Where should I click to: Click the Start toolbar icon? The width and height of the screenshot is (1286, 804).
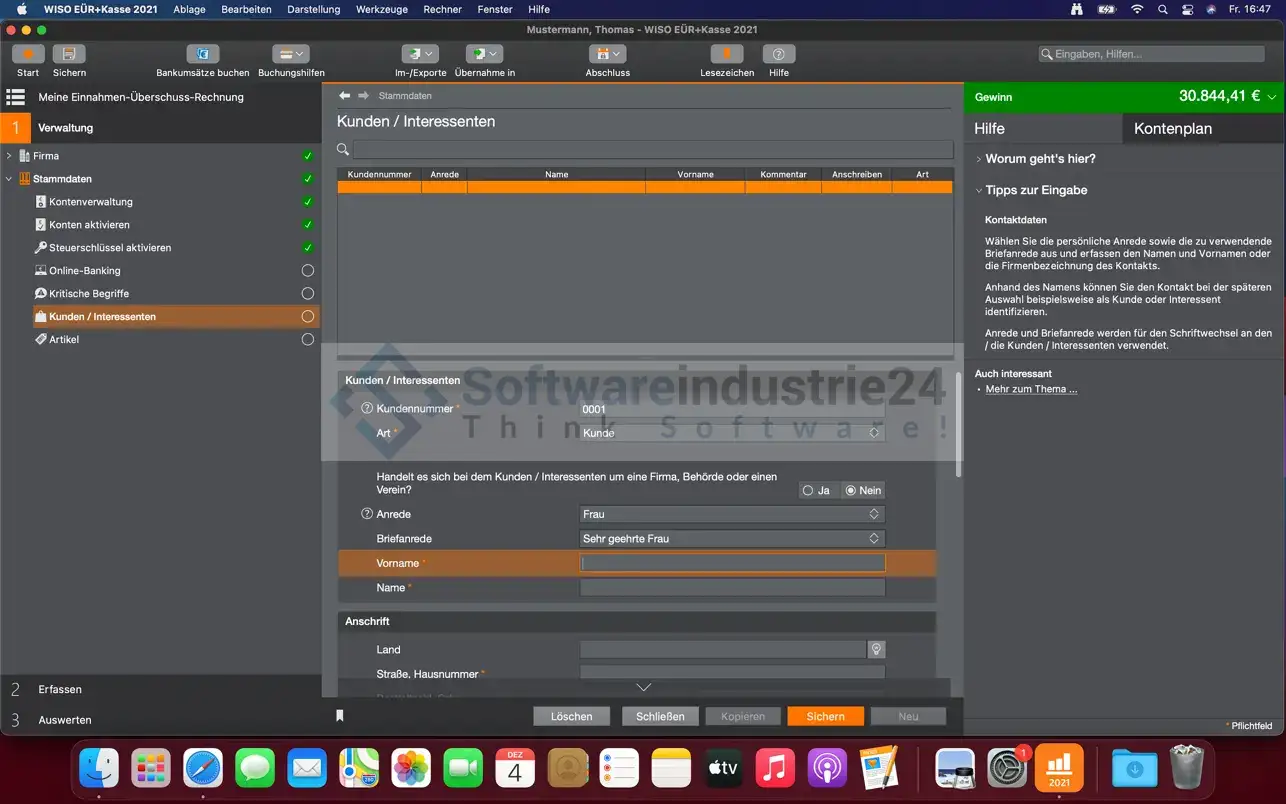click(x=28, y=54)
